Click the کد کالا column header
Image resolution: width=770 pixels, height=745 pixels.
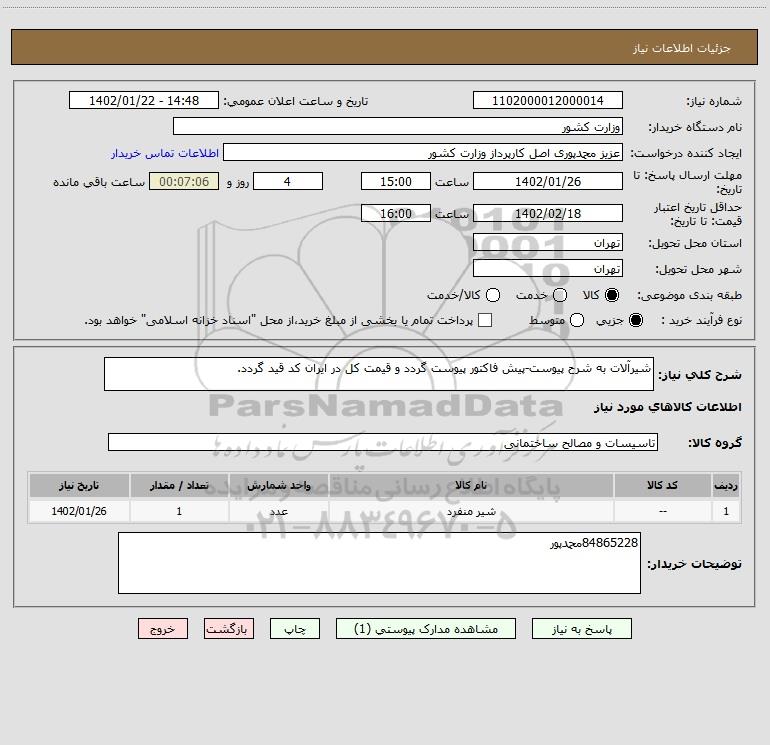coord(662,485)
